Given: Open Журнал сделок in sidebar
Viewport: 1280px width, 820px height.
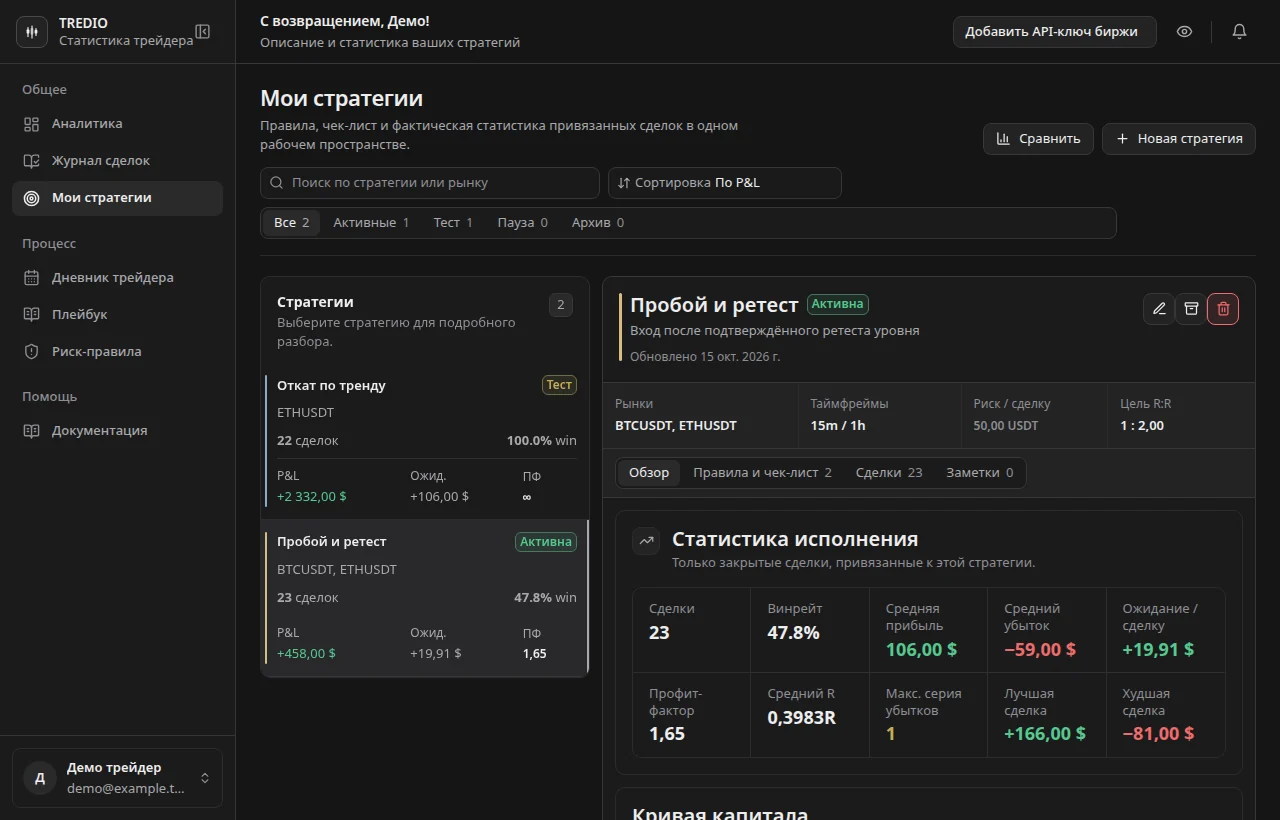Looking at the screenshot, I should (x=117, y=161).
